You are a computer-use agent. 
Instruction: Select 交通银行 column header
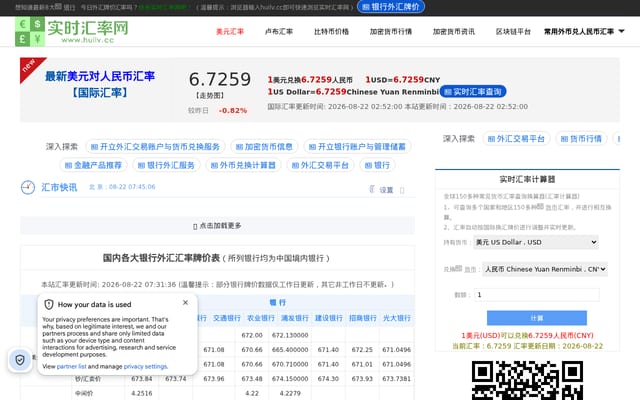[x=227, y=318]
